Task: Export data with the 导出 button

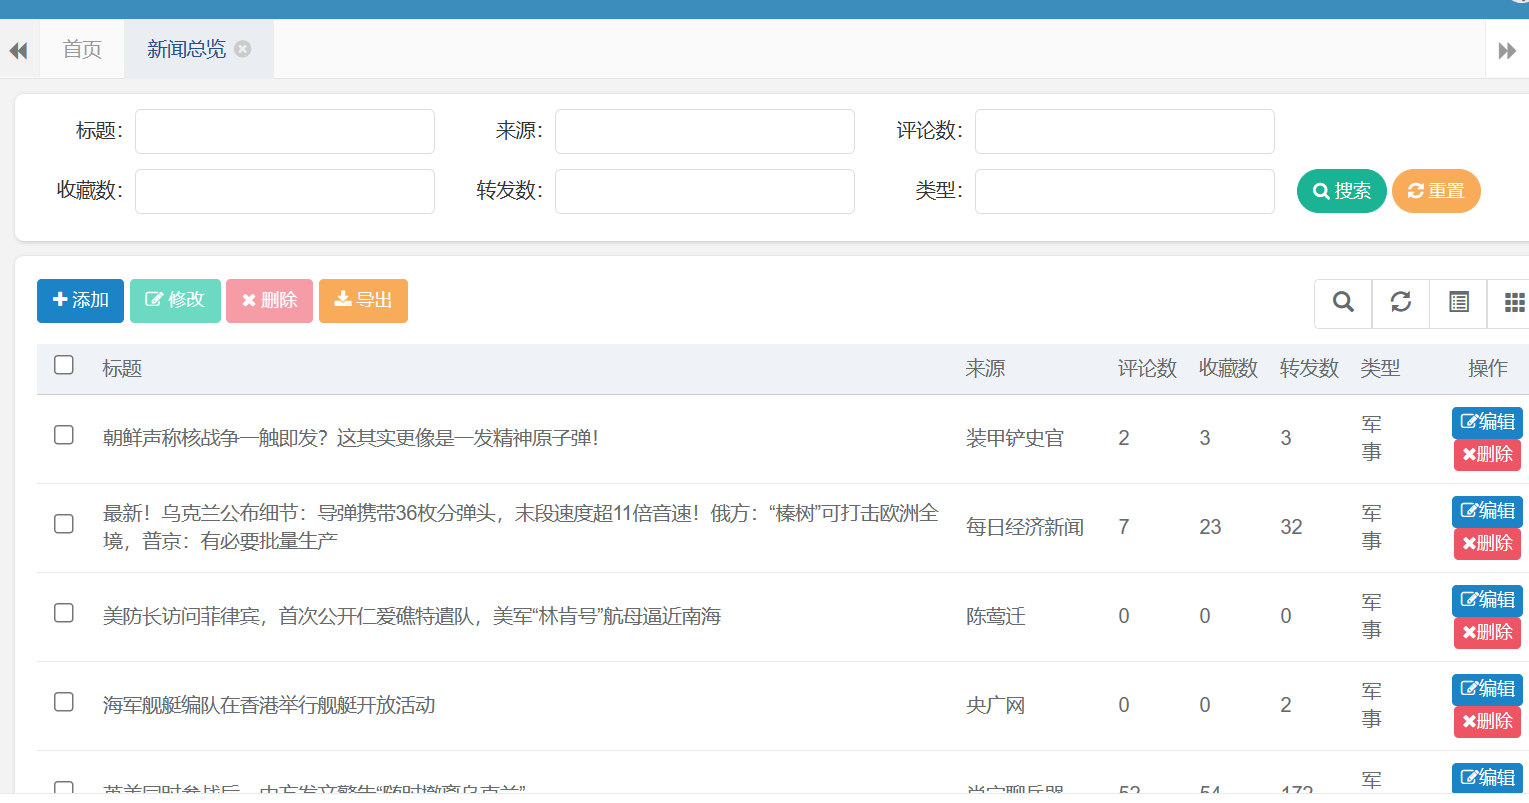Action: [363, 301]
